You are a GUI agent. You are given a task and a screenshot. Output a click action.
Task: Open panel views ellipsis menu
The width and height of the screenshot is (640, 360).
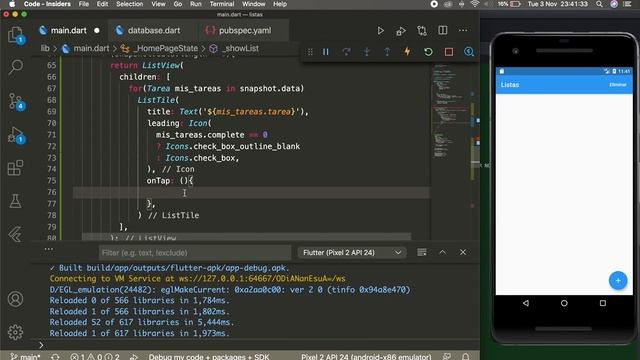coord(49,249)
